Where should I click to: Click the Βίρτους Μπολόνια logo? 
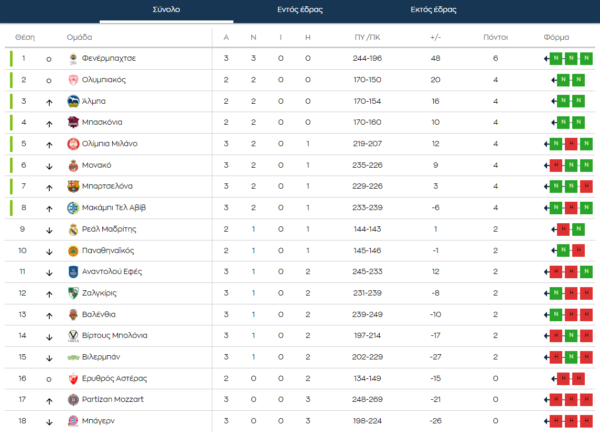point(72,336)
